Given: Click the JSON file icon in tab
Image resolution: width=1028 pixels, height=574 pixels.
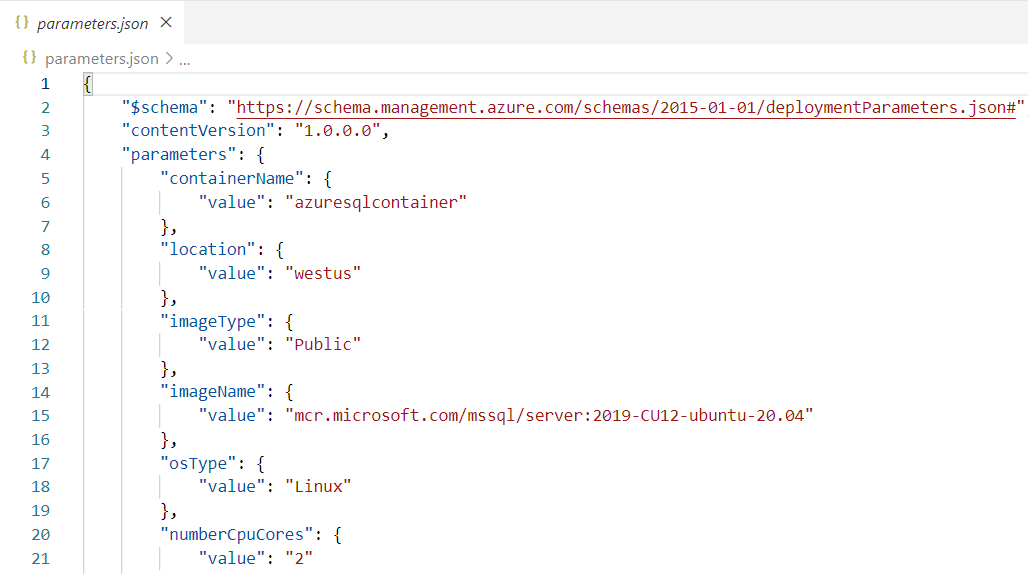Looking at the screenshot, I should [22, 23].
